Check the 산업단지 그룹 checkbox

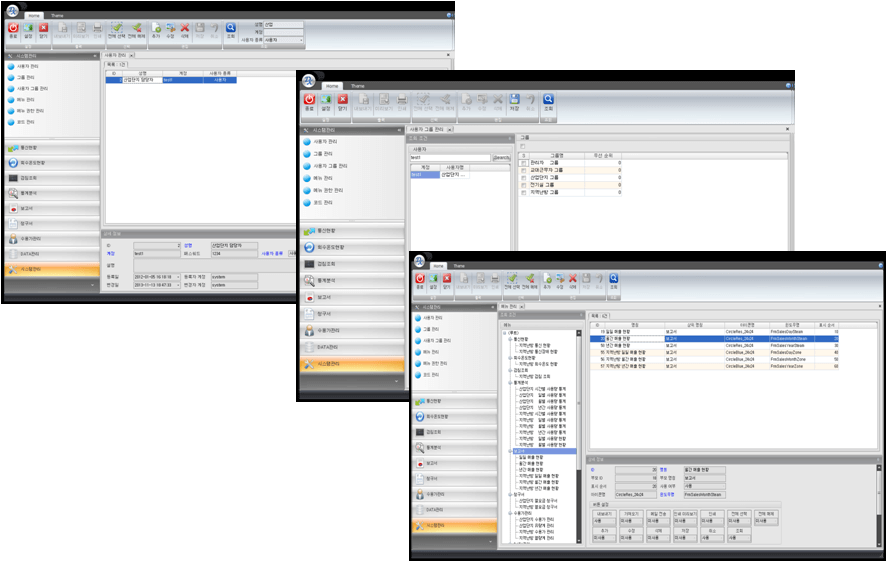(x=523, y=177)
